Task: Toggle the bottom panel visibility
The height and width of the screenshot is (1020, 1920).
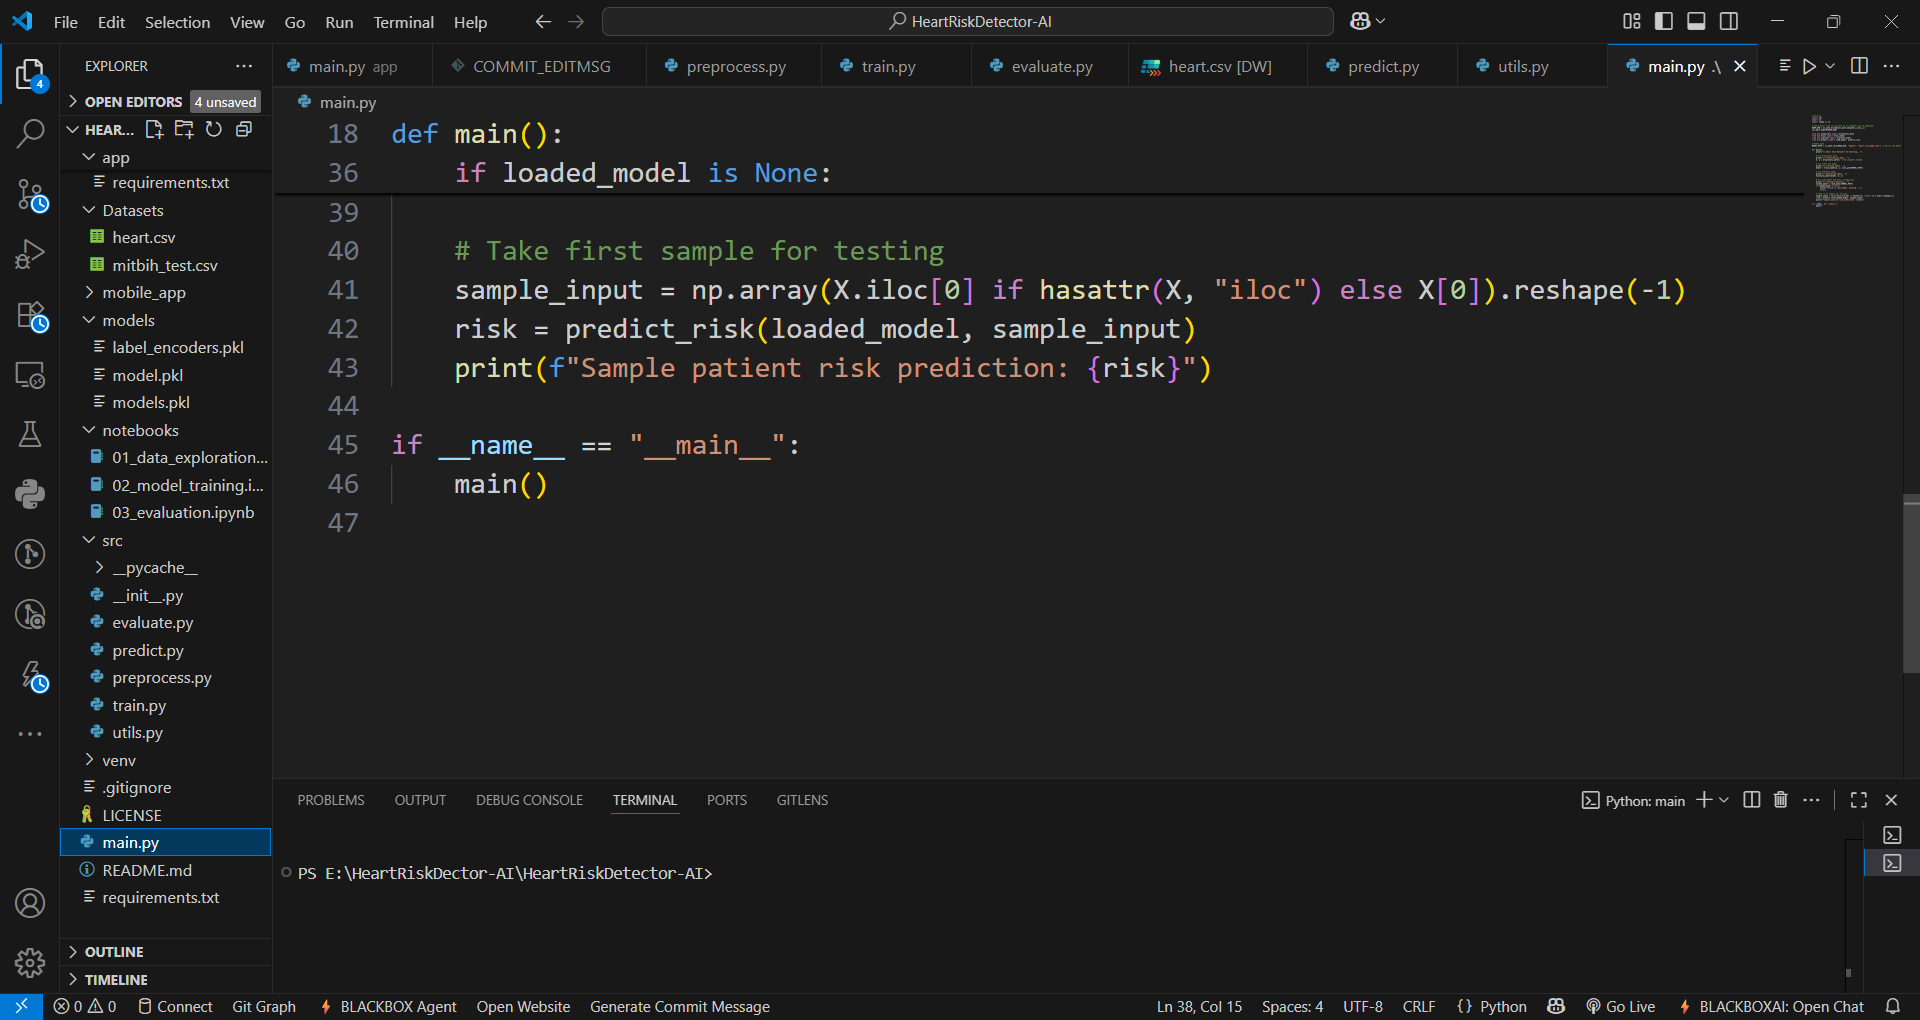Action: 1696,21
